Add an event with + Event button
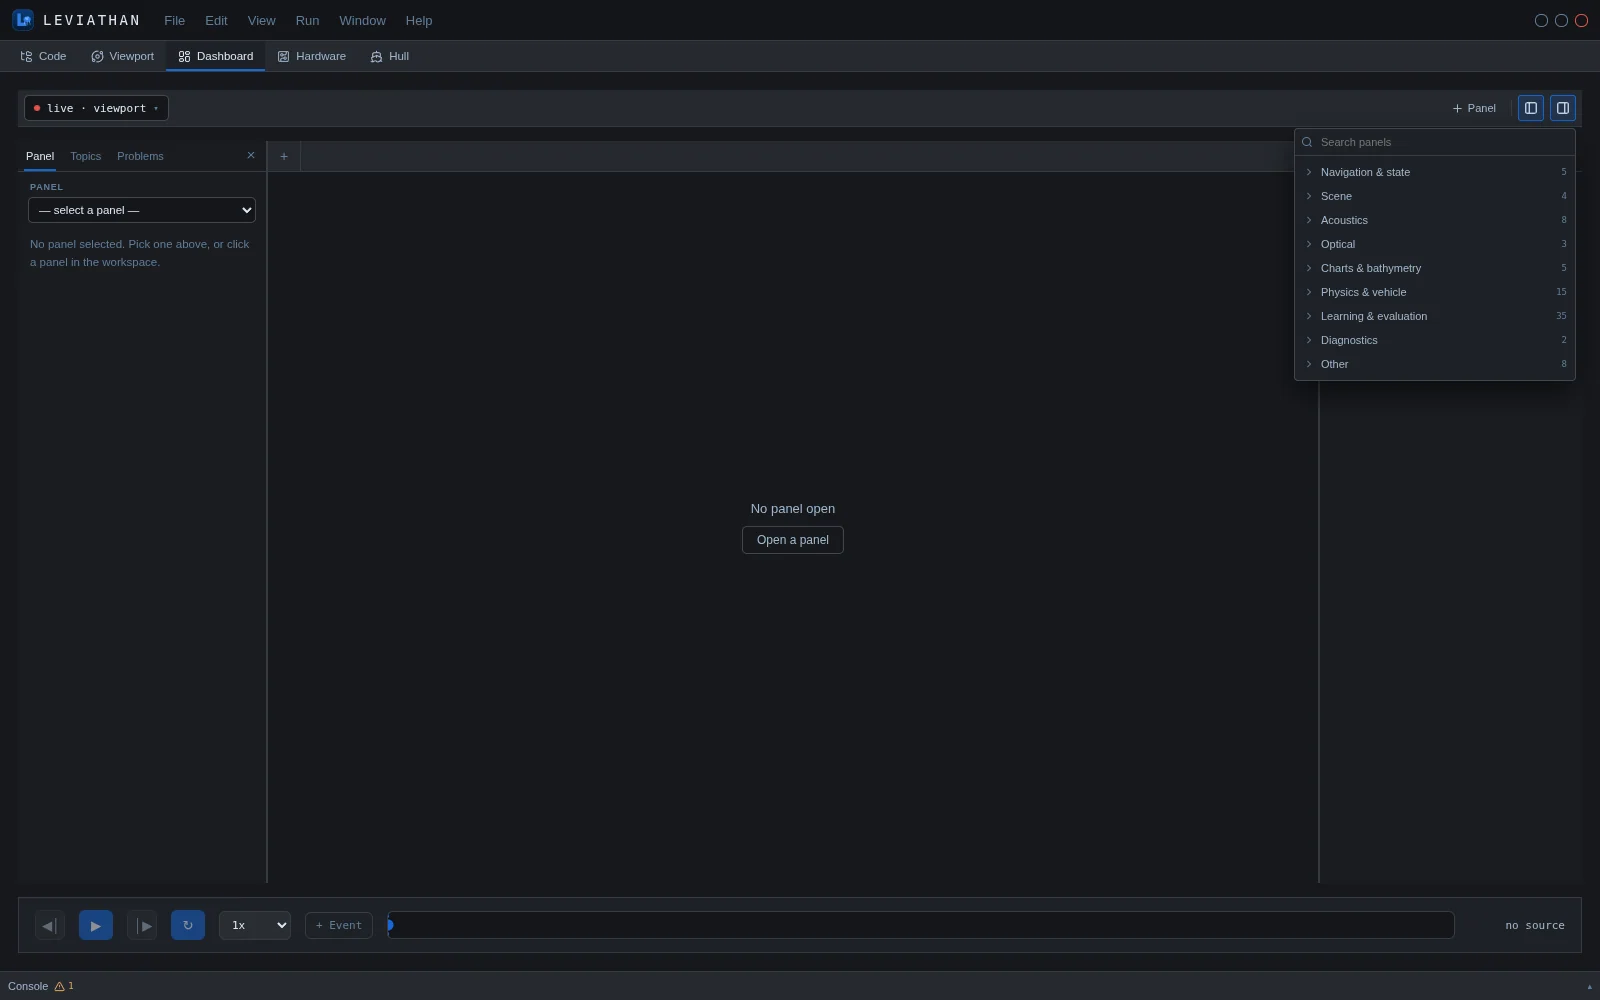 pyautogui.click(x=339, y=925)
